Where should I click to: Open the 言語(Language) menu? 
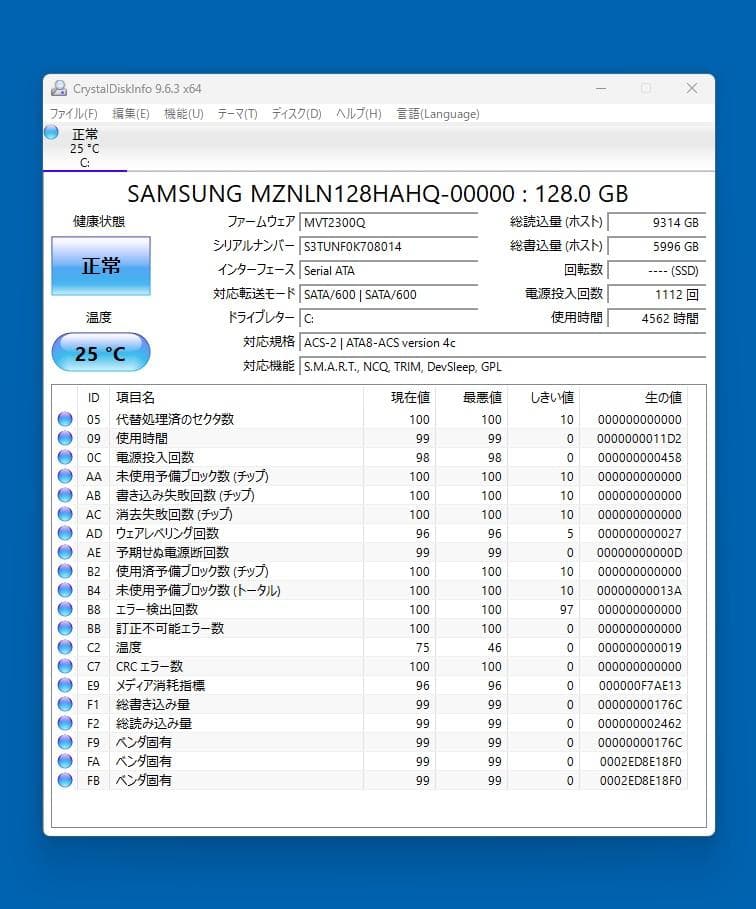[x=438, y=114]
